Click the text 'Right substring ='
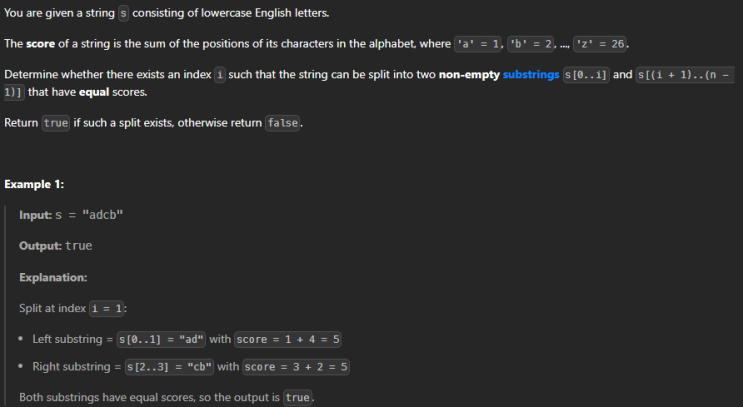 click(x=77, y=367)
